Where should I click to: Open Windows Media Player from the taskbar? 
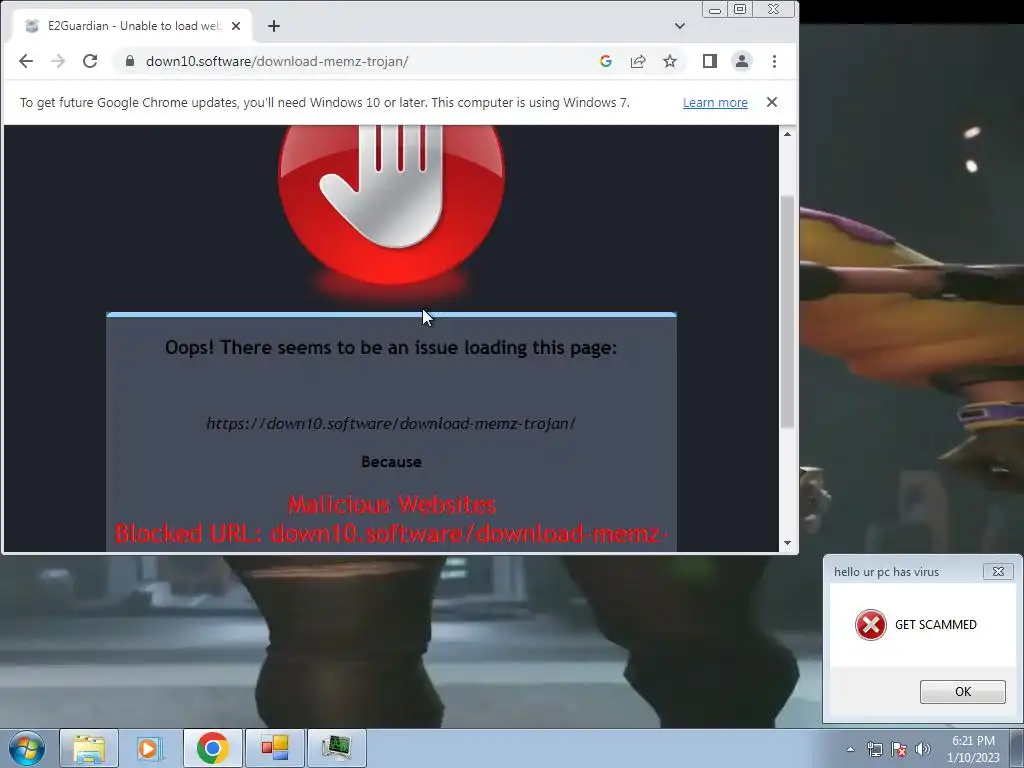pos(150,748)
